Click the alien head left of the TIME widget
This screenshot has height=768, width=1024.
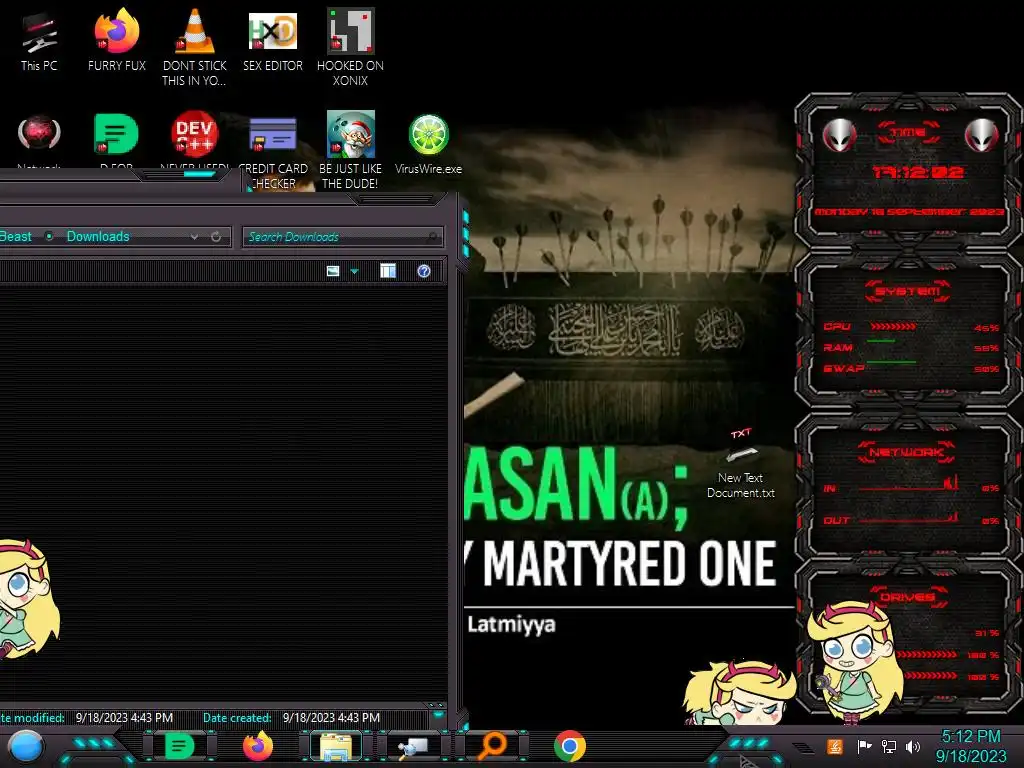tap(839, 136)
